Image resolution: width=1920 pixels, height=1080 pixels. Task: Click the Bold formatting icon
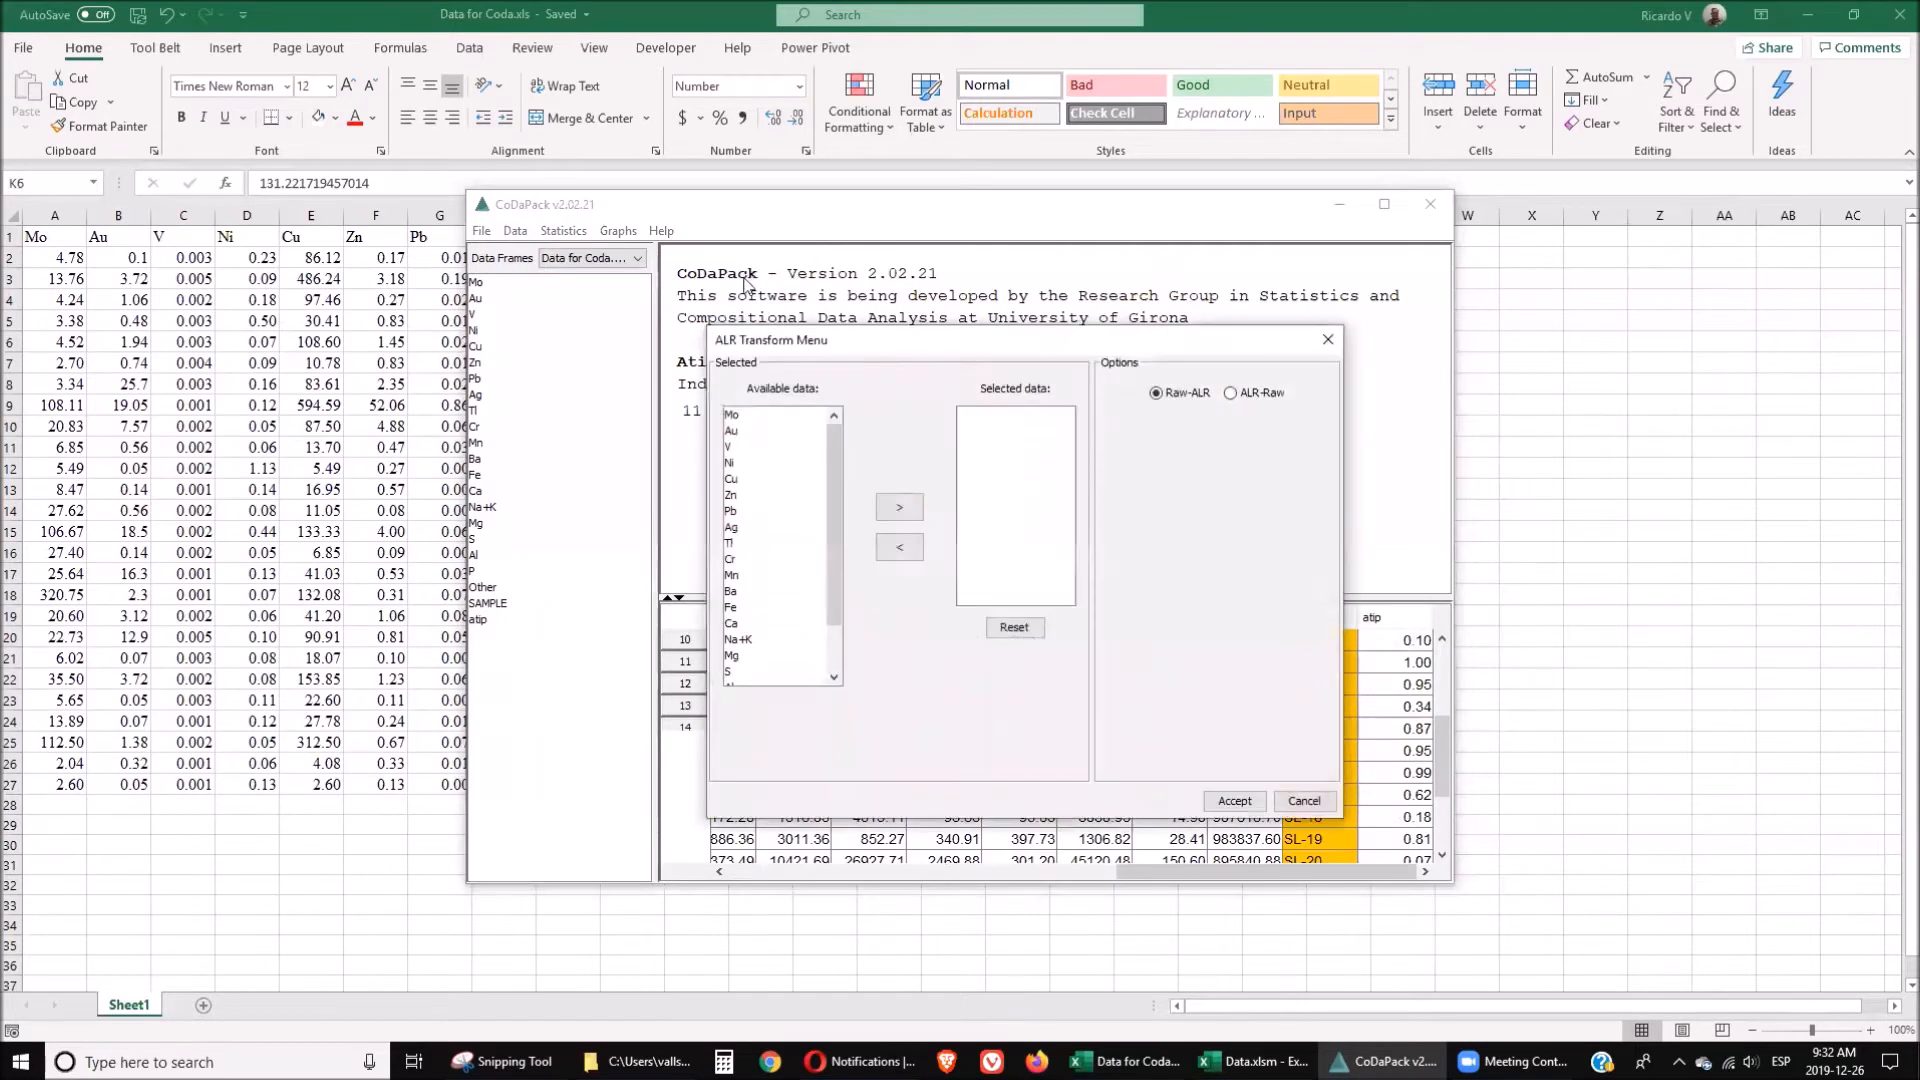tap(181, 117)
